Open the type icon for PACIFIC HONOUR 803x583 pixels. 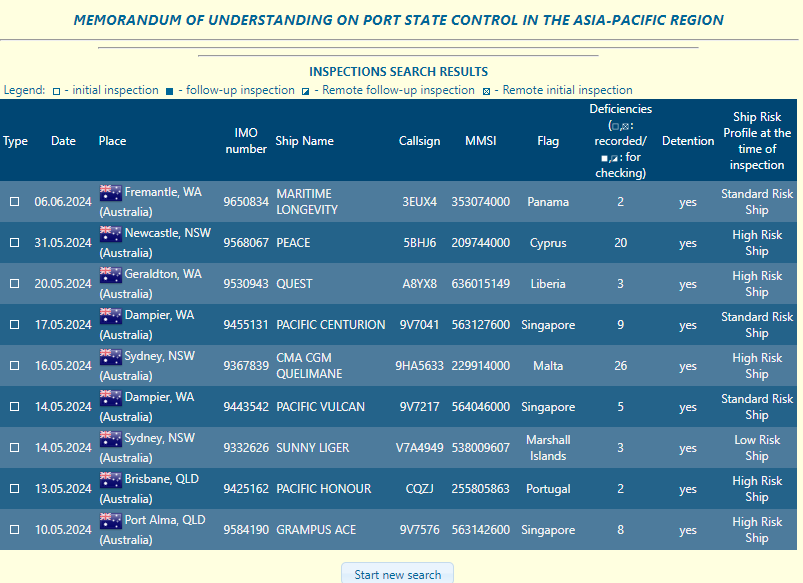[x=14, y=488]
